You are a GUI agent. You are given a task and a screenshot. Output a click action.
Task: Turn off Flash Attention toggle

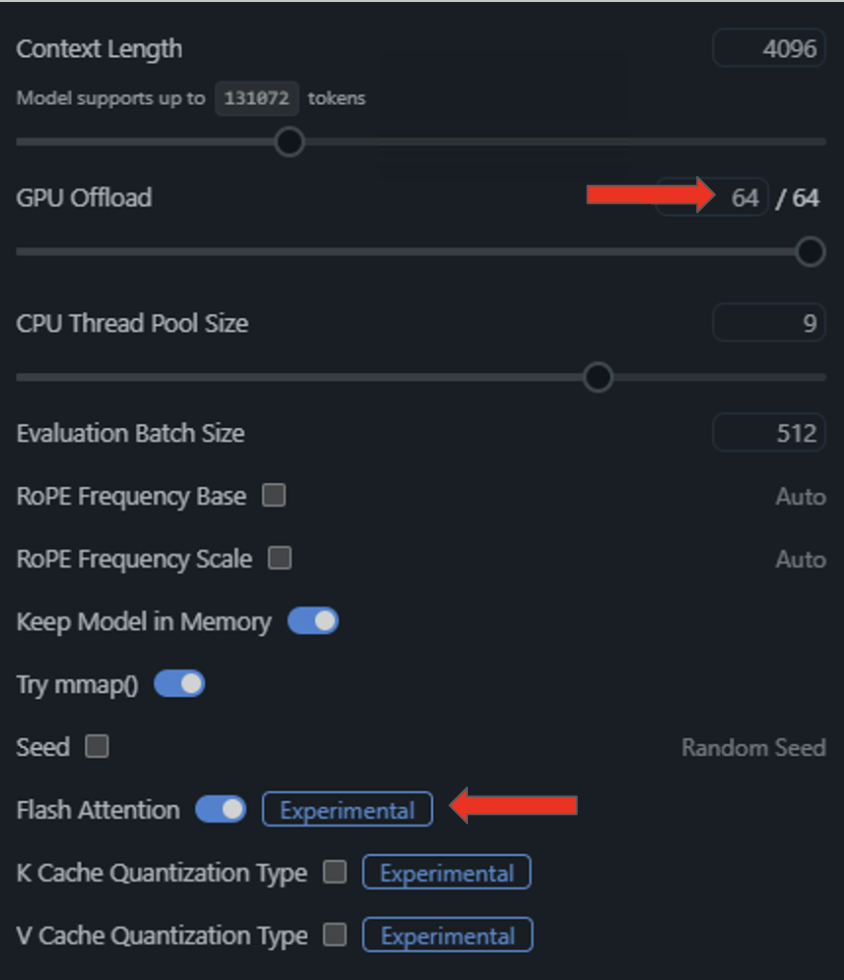click(221, 809)
